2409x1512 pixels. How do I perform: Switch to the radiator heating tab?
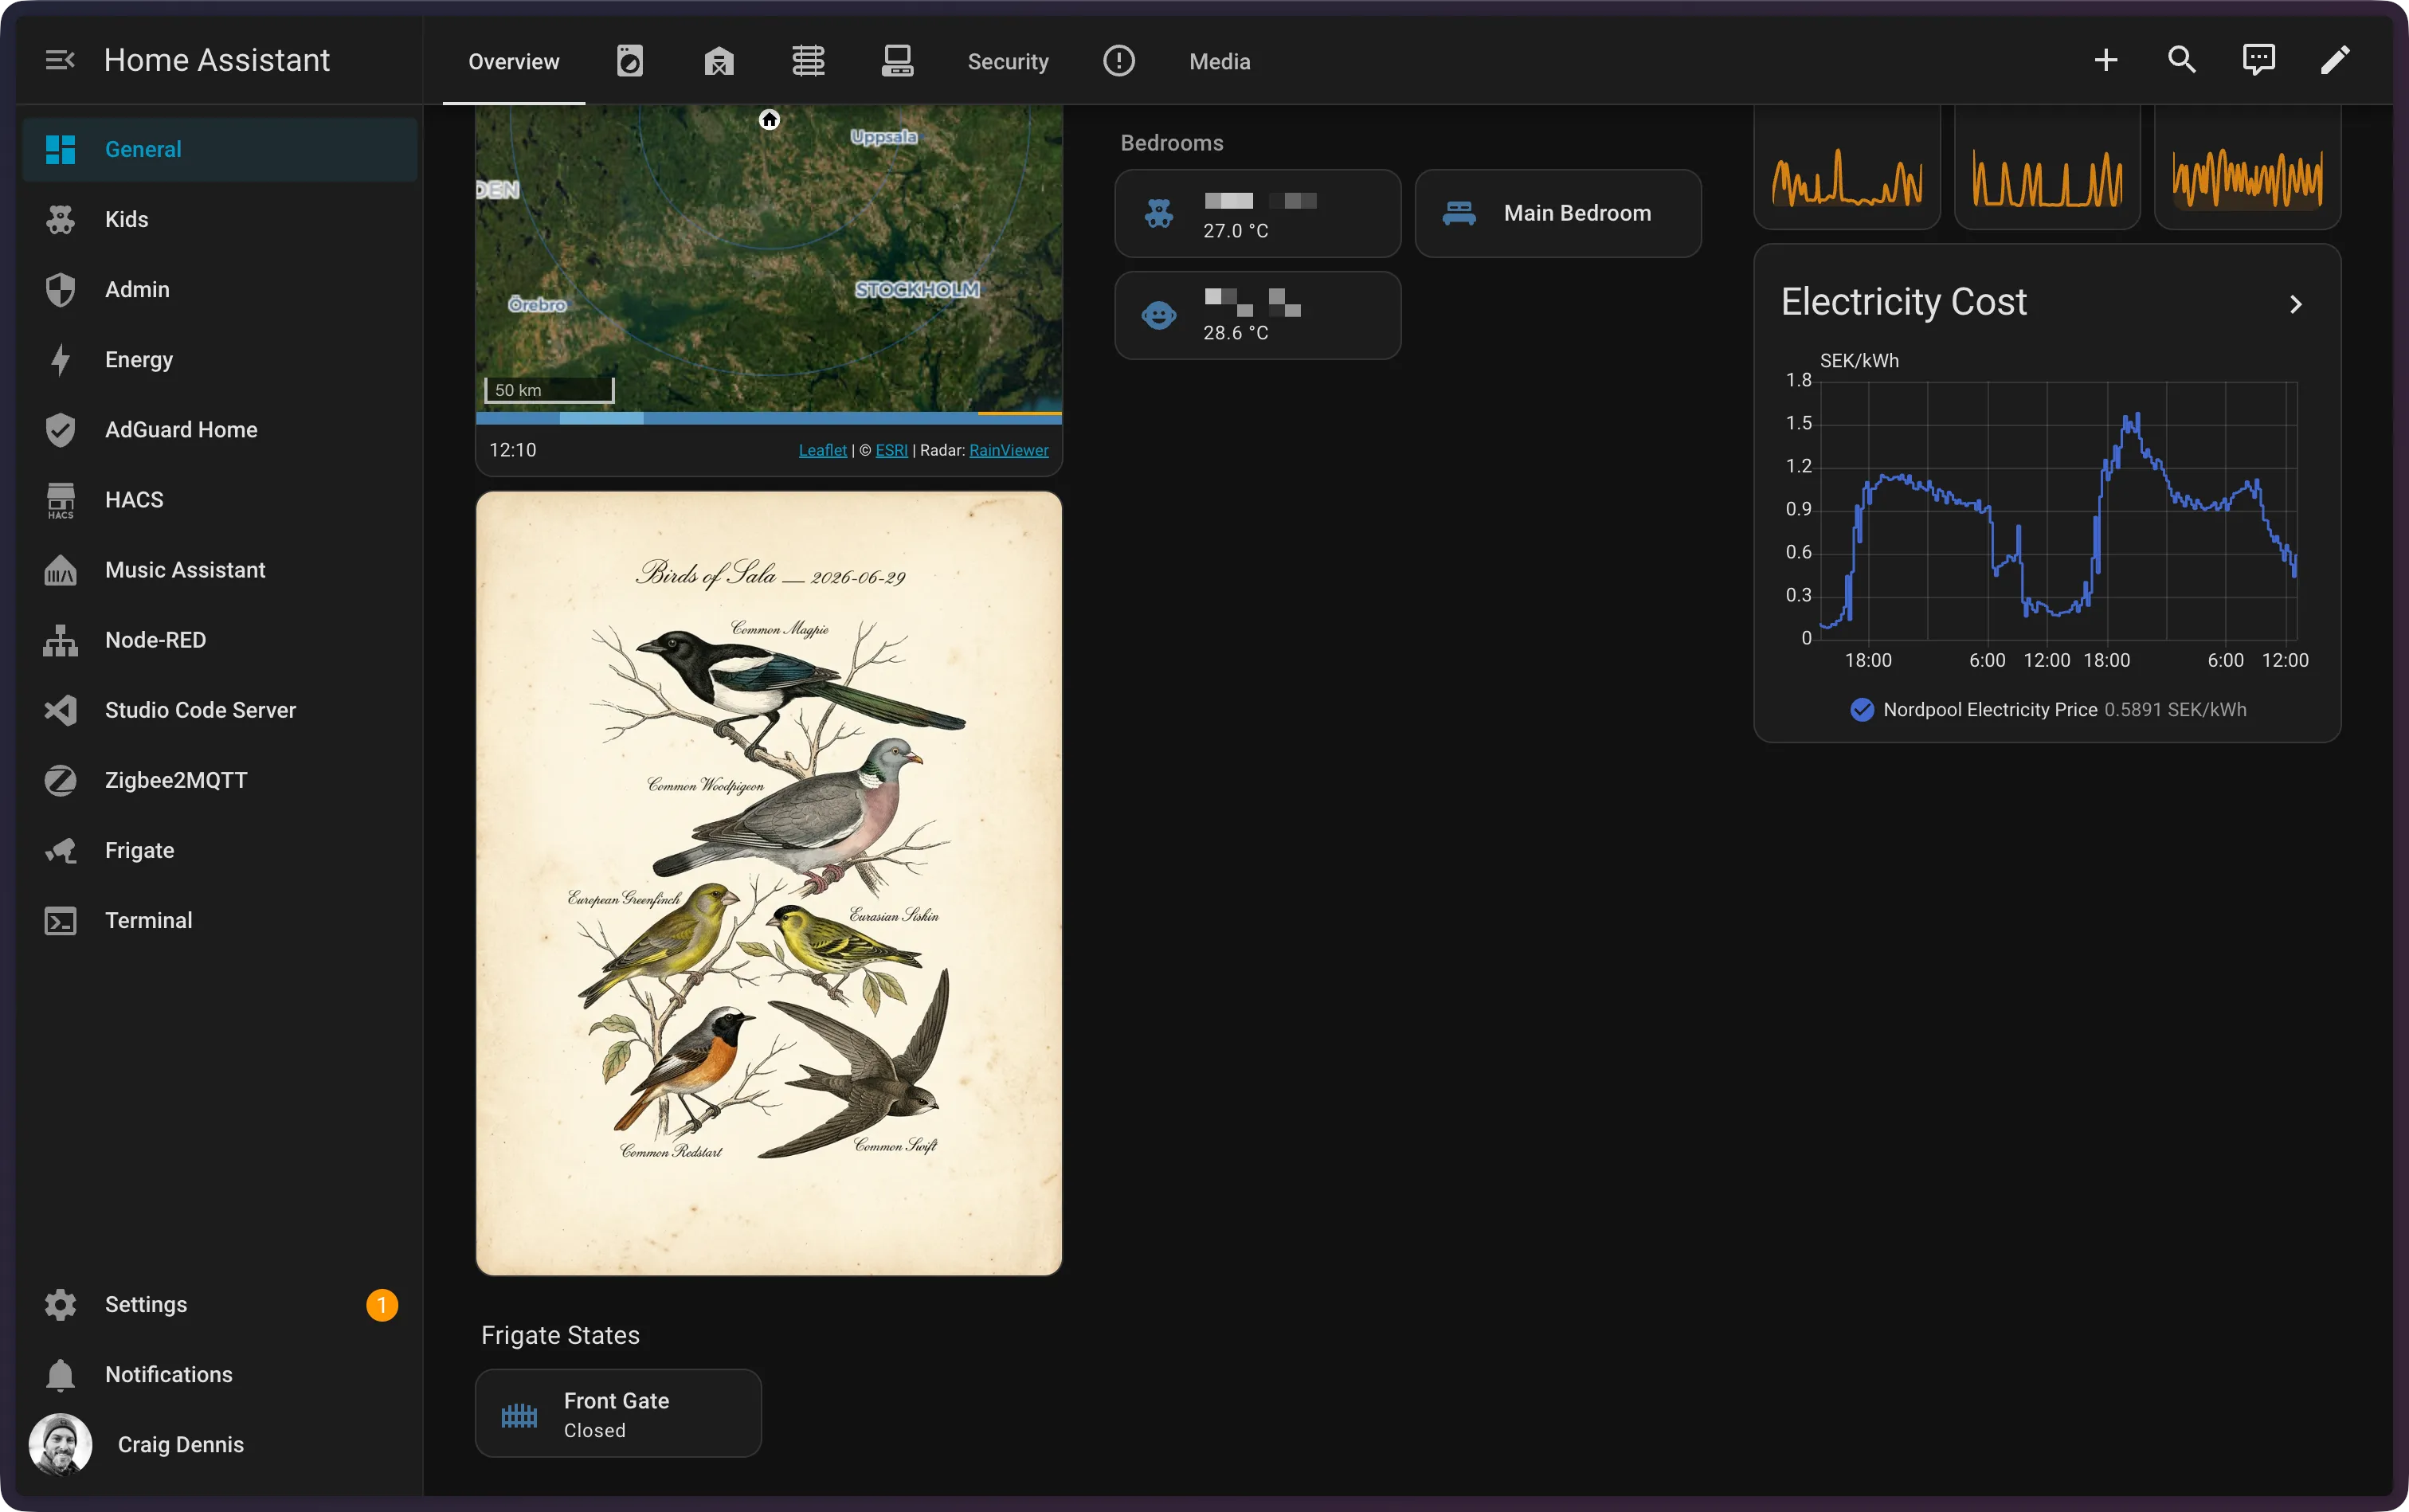[808, 61]
